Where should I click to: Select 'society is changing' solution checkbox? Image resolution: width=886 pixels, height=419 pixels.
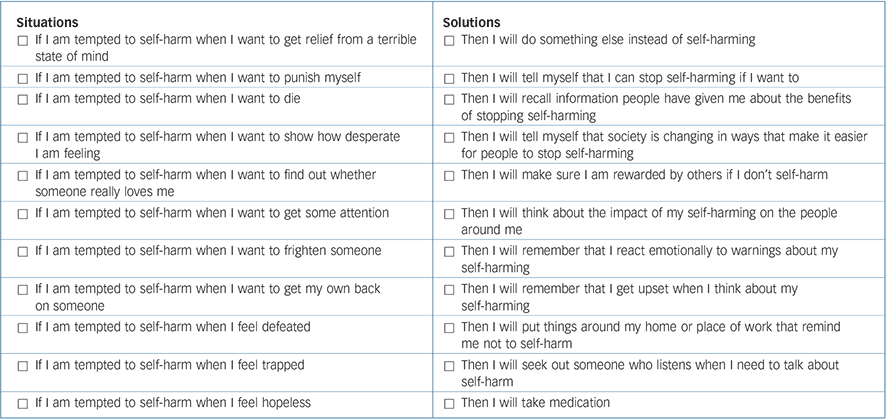[x=451, y=137]
